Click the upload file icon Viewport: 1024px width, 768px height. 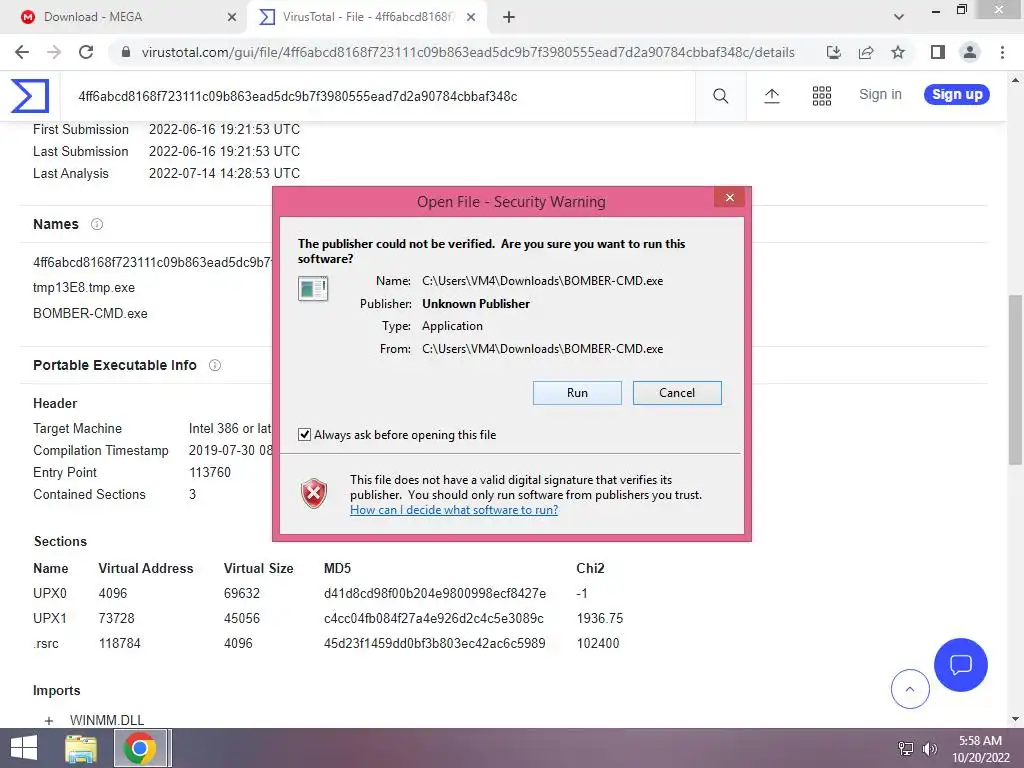coord(771,96)
